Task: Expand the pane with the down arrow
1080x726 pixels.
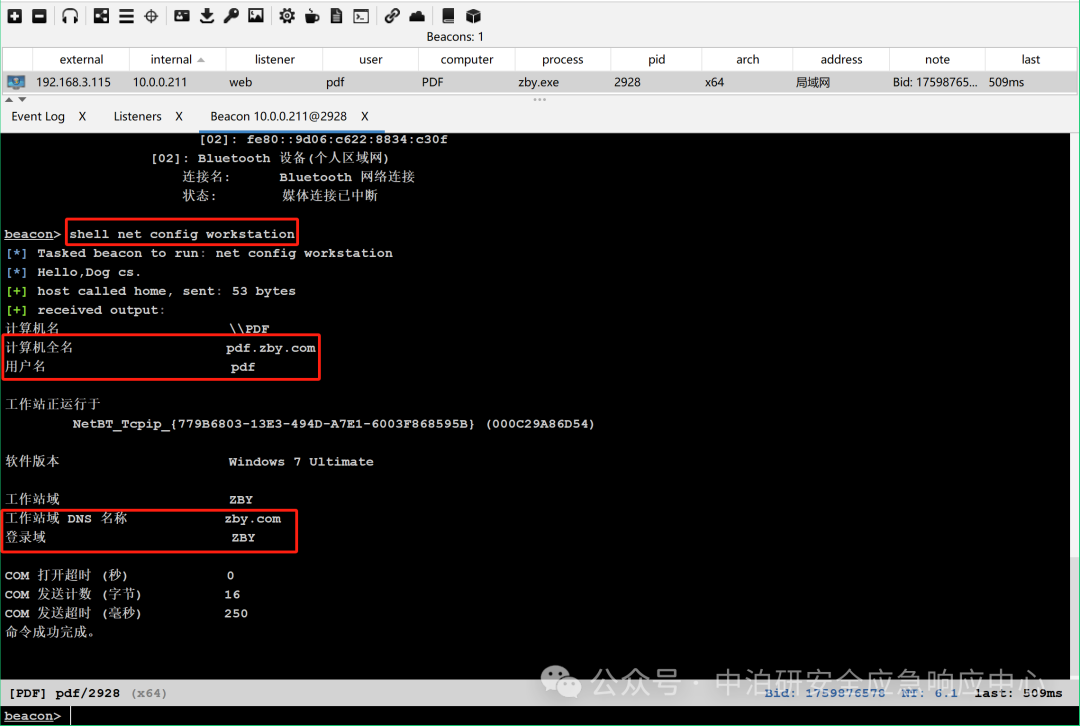Action: (22, 100)
